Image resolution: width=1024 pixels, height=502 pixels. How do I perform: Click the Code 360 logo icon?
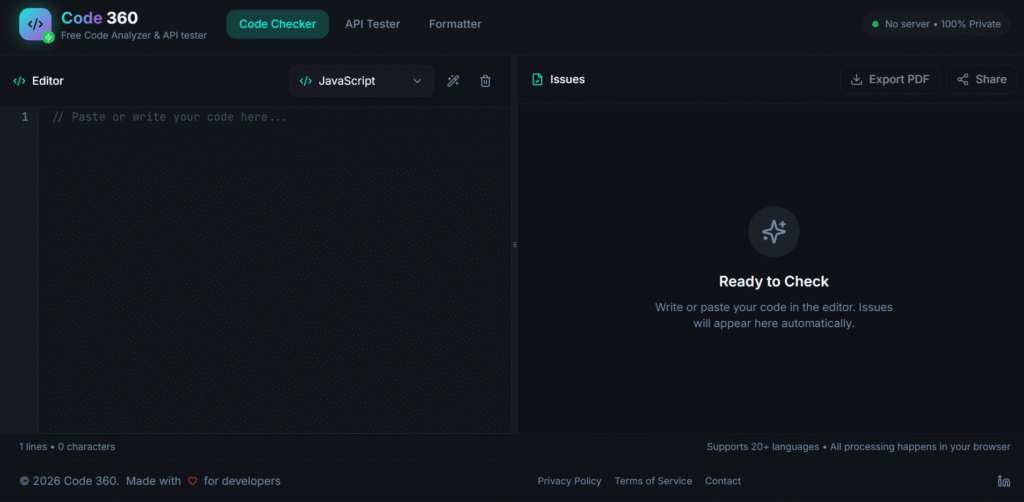(x=35, y=24)
